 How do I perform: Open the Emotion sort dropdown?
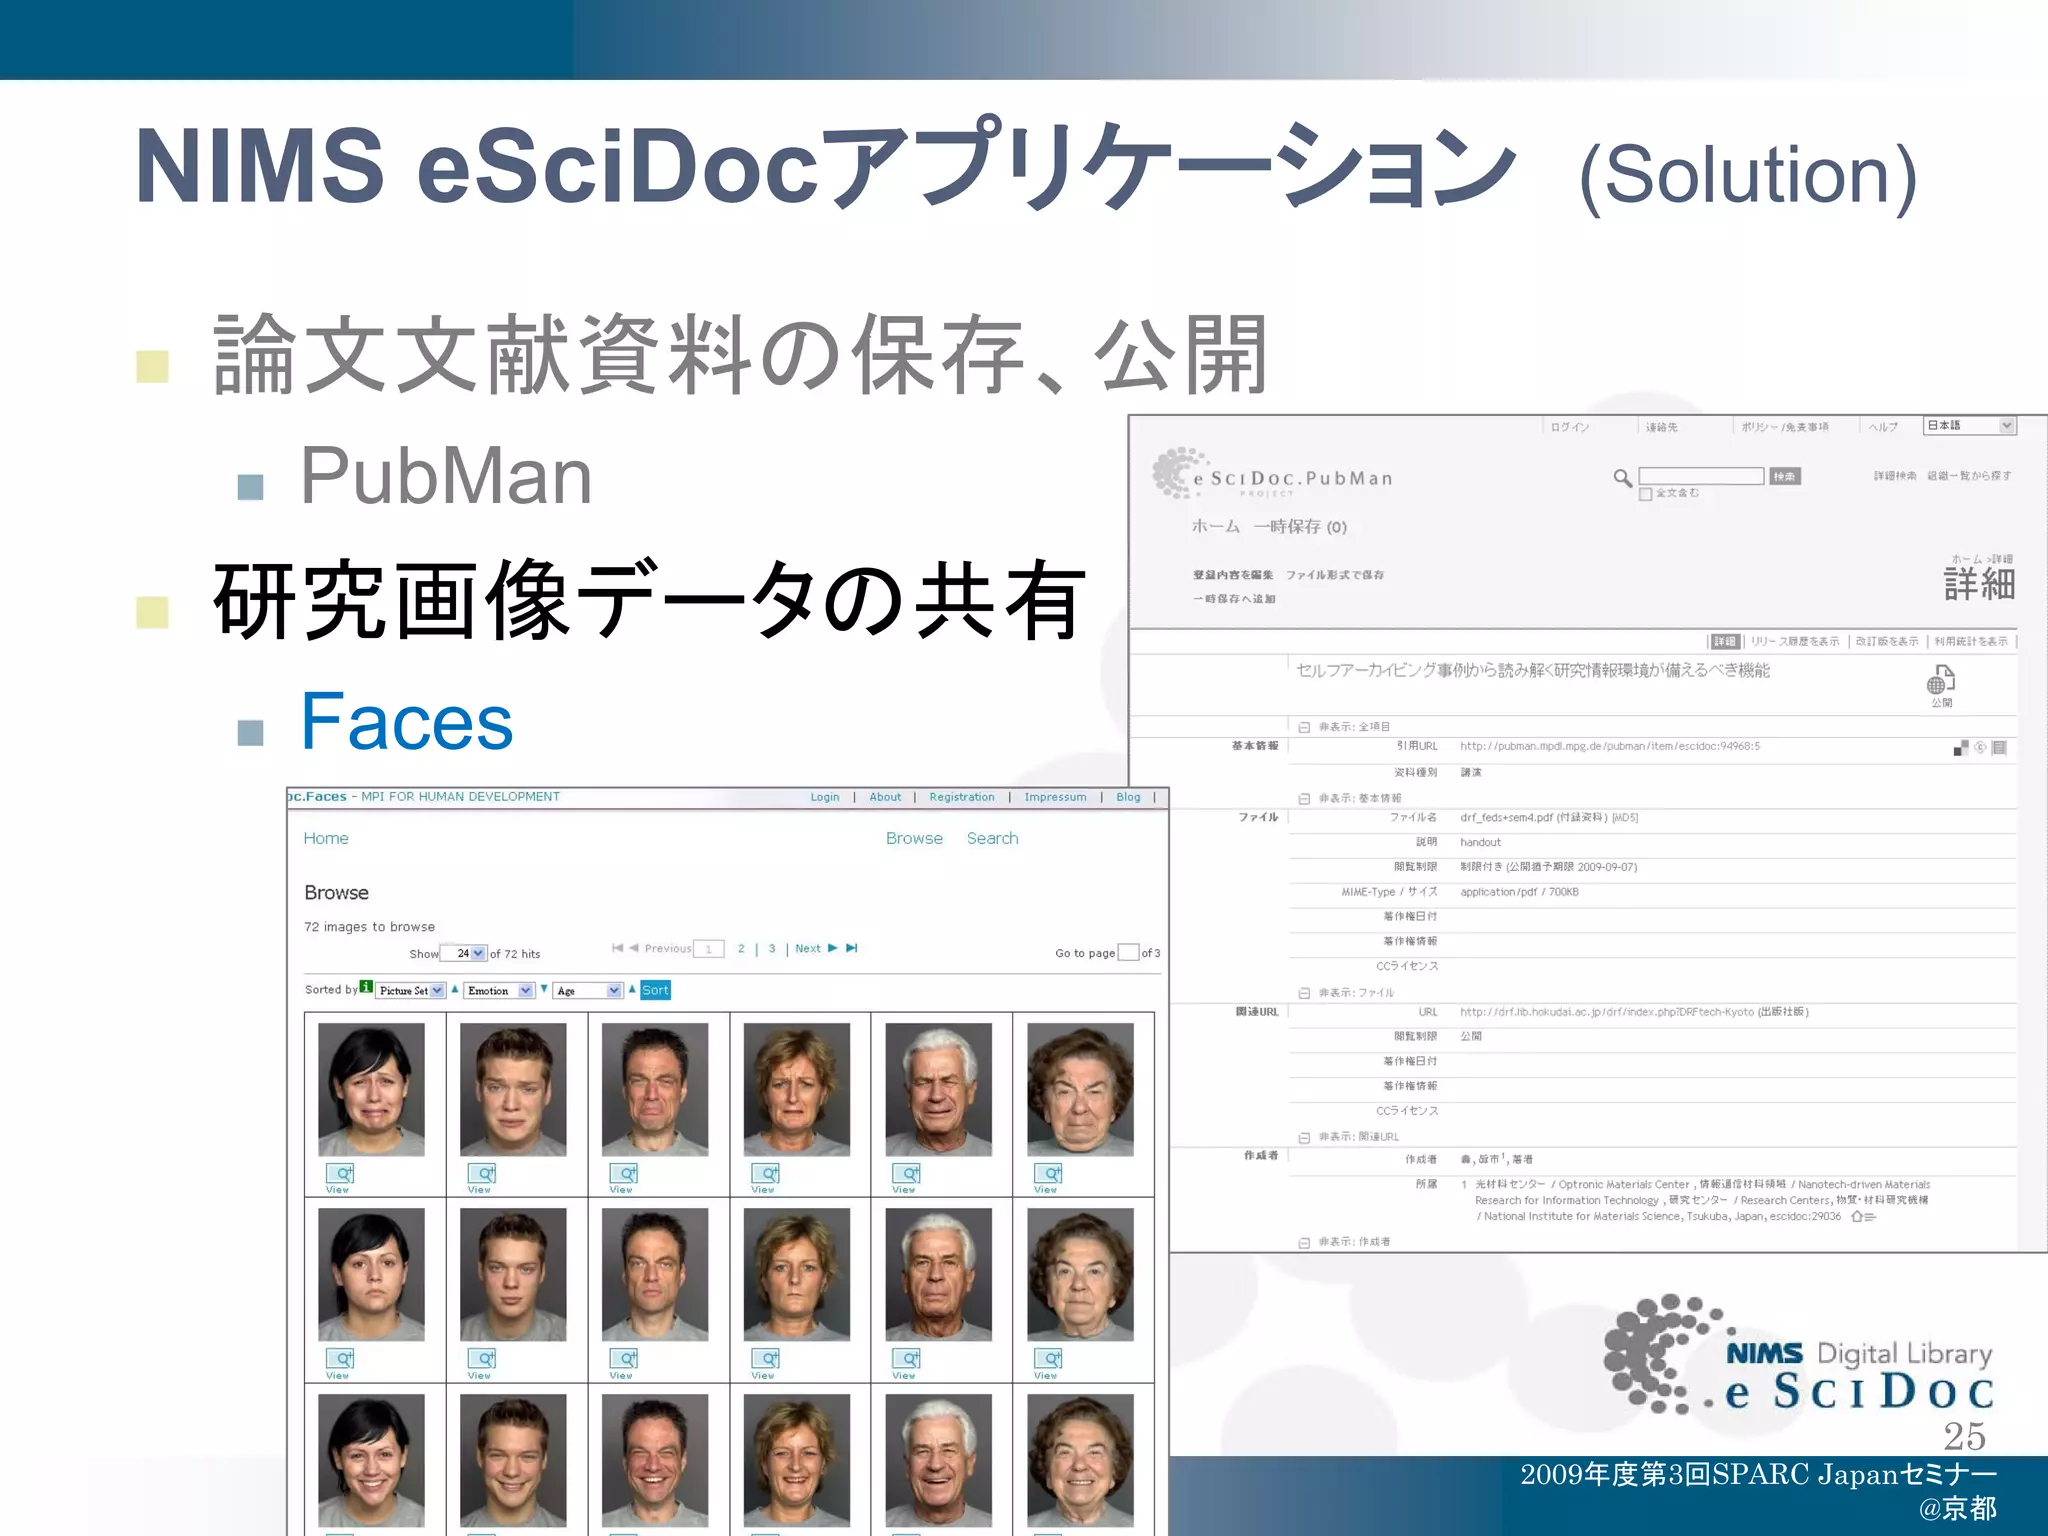pos(499,990)
